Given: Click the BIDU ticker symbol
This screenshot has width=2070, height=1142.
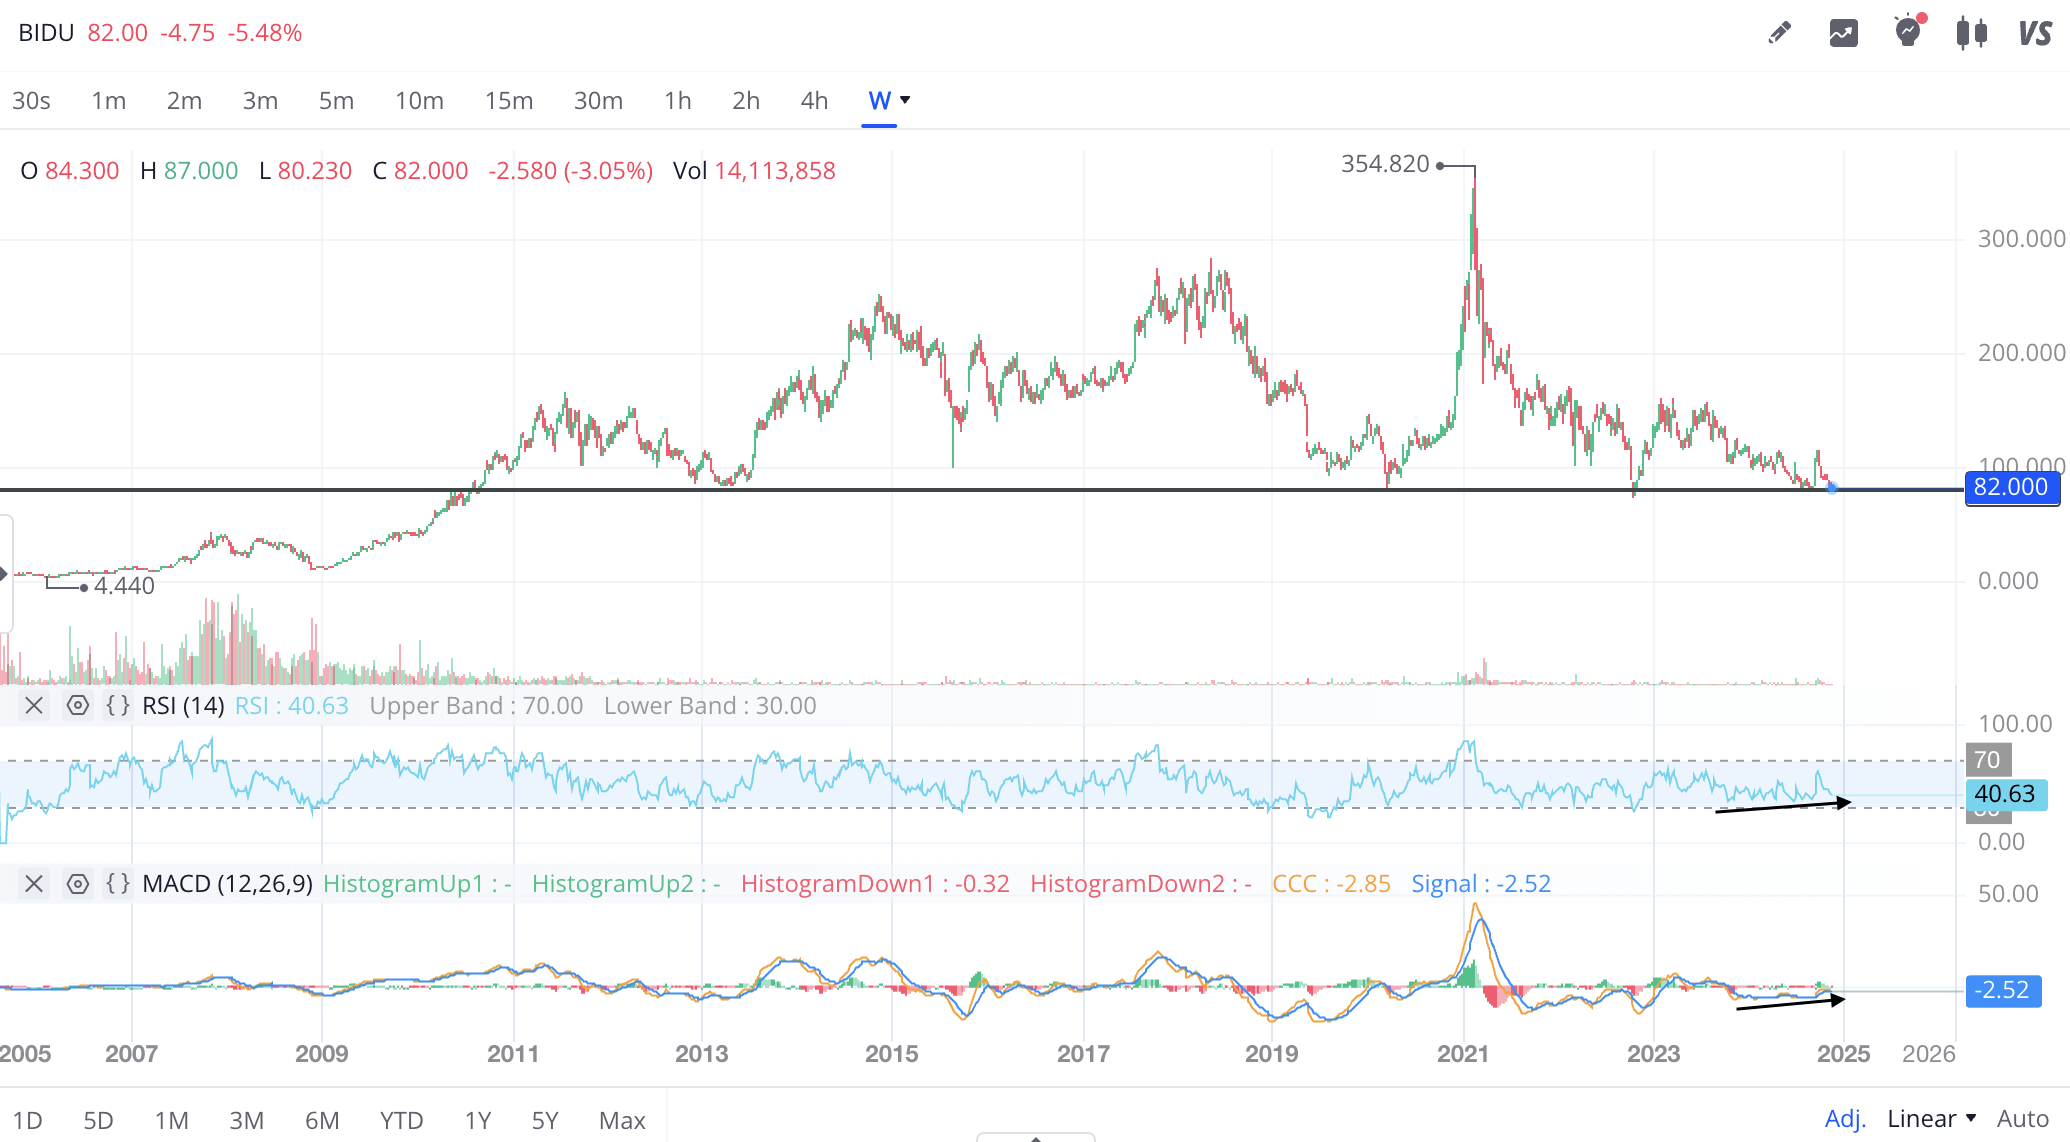Looking at the screenshot, I should tap(46, 33).
